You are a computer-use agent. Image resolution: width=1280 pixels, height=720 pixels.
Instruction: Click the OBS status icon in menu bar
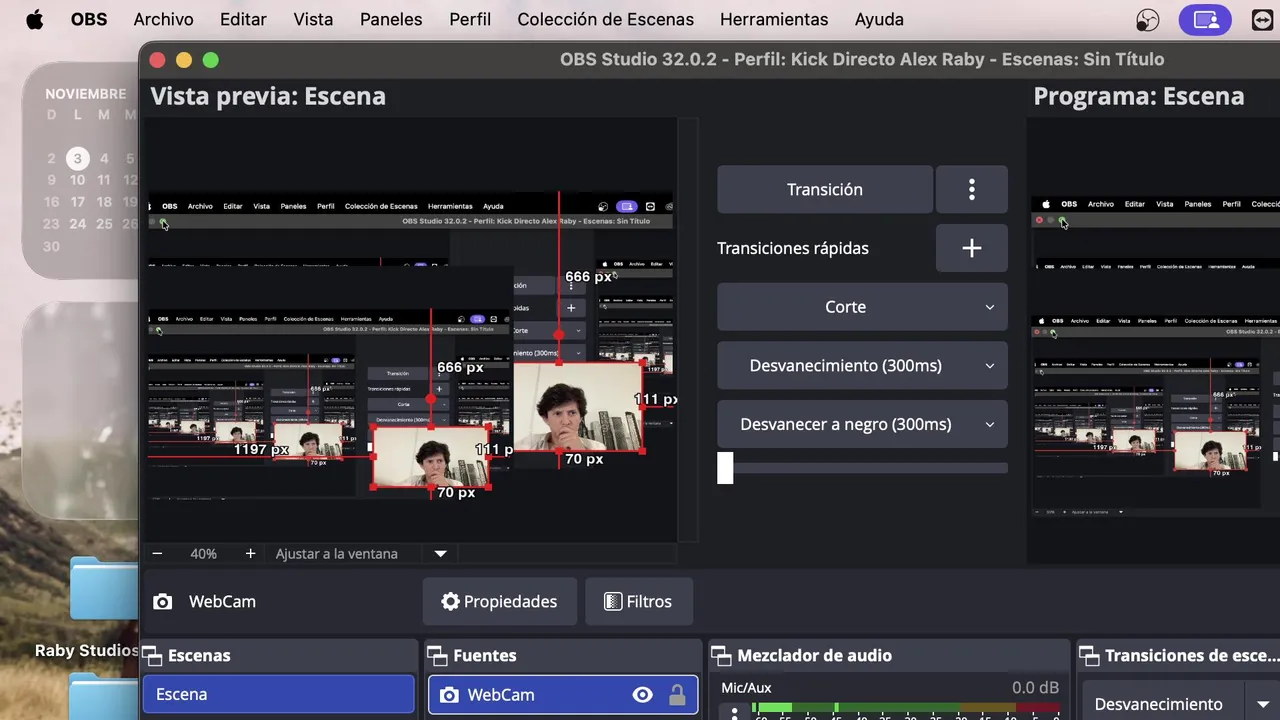click(1148, 20)
